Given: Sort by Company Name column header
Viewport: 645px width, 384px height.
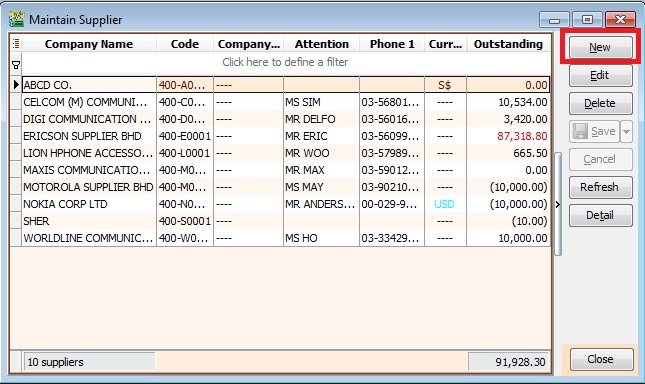Looking at the screenshot, I should tap(89, 44).
